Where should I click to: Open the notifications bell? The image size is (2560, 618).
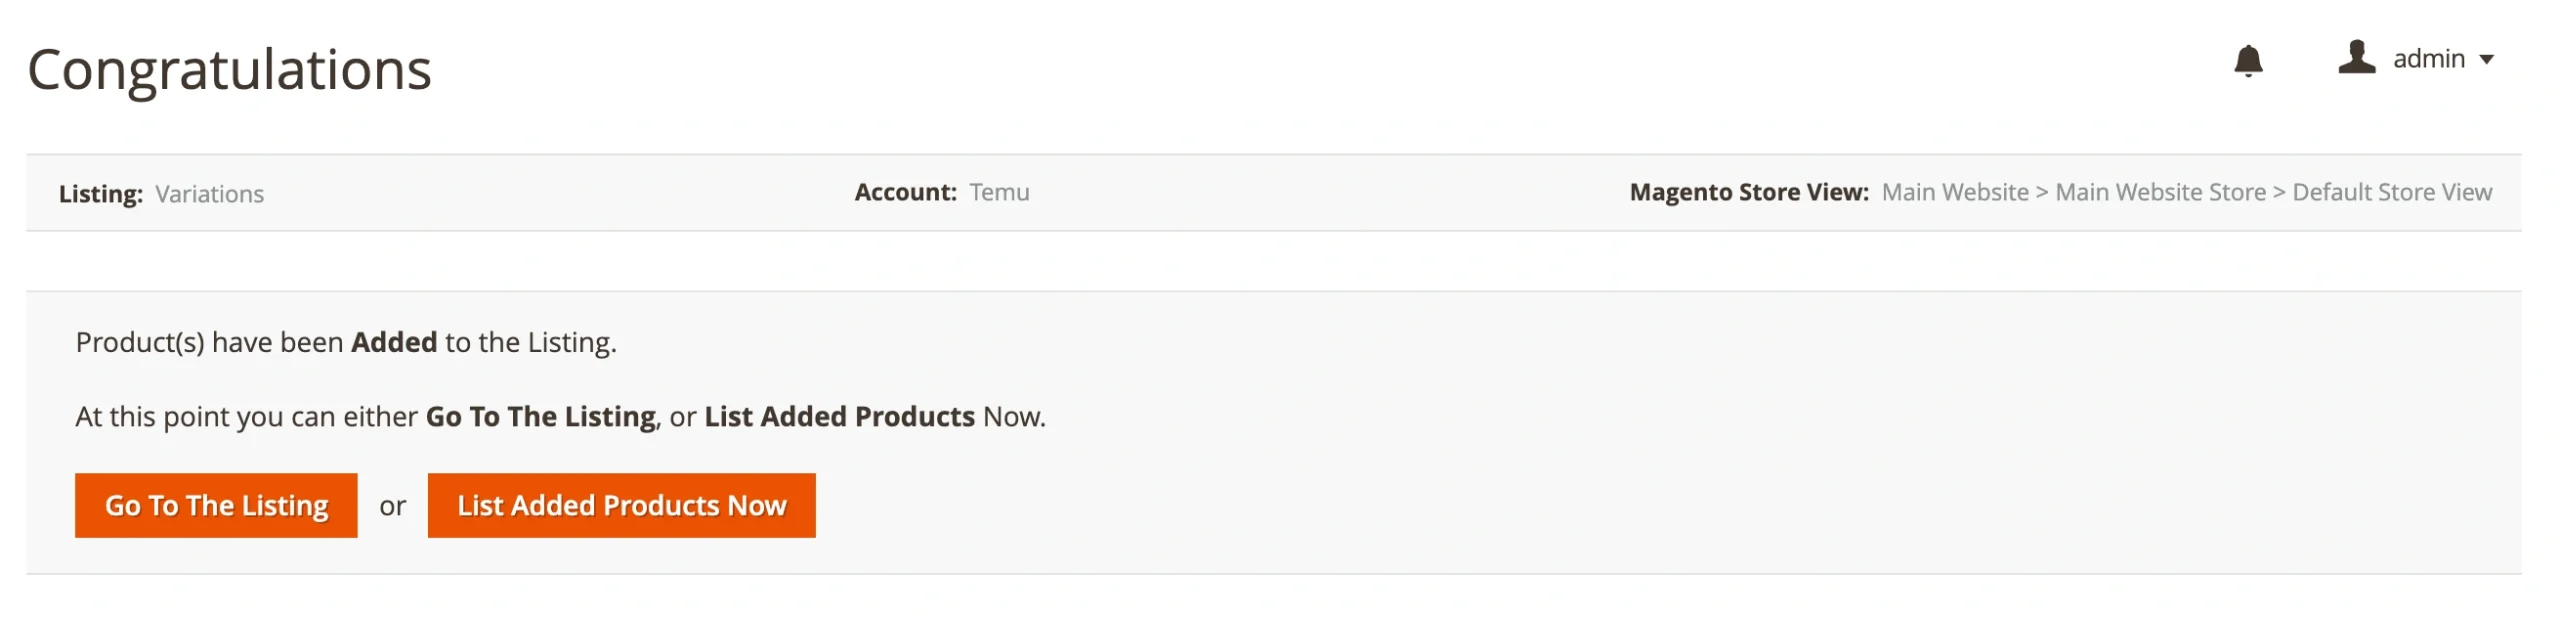[2247, 61]
